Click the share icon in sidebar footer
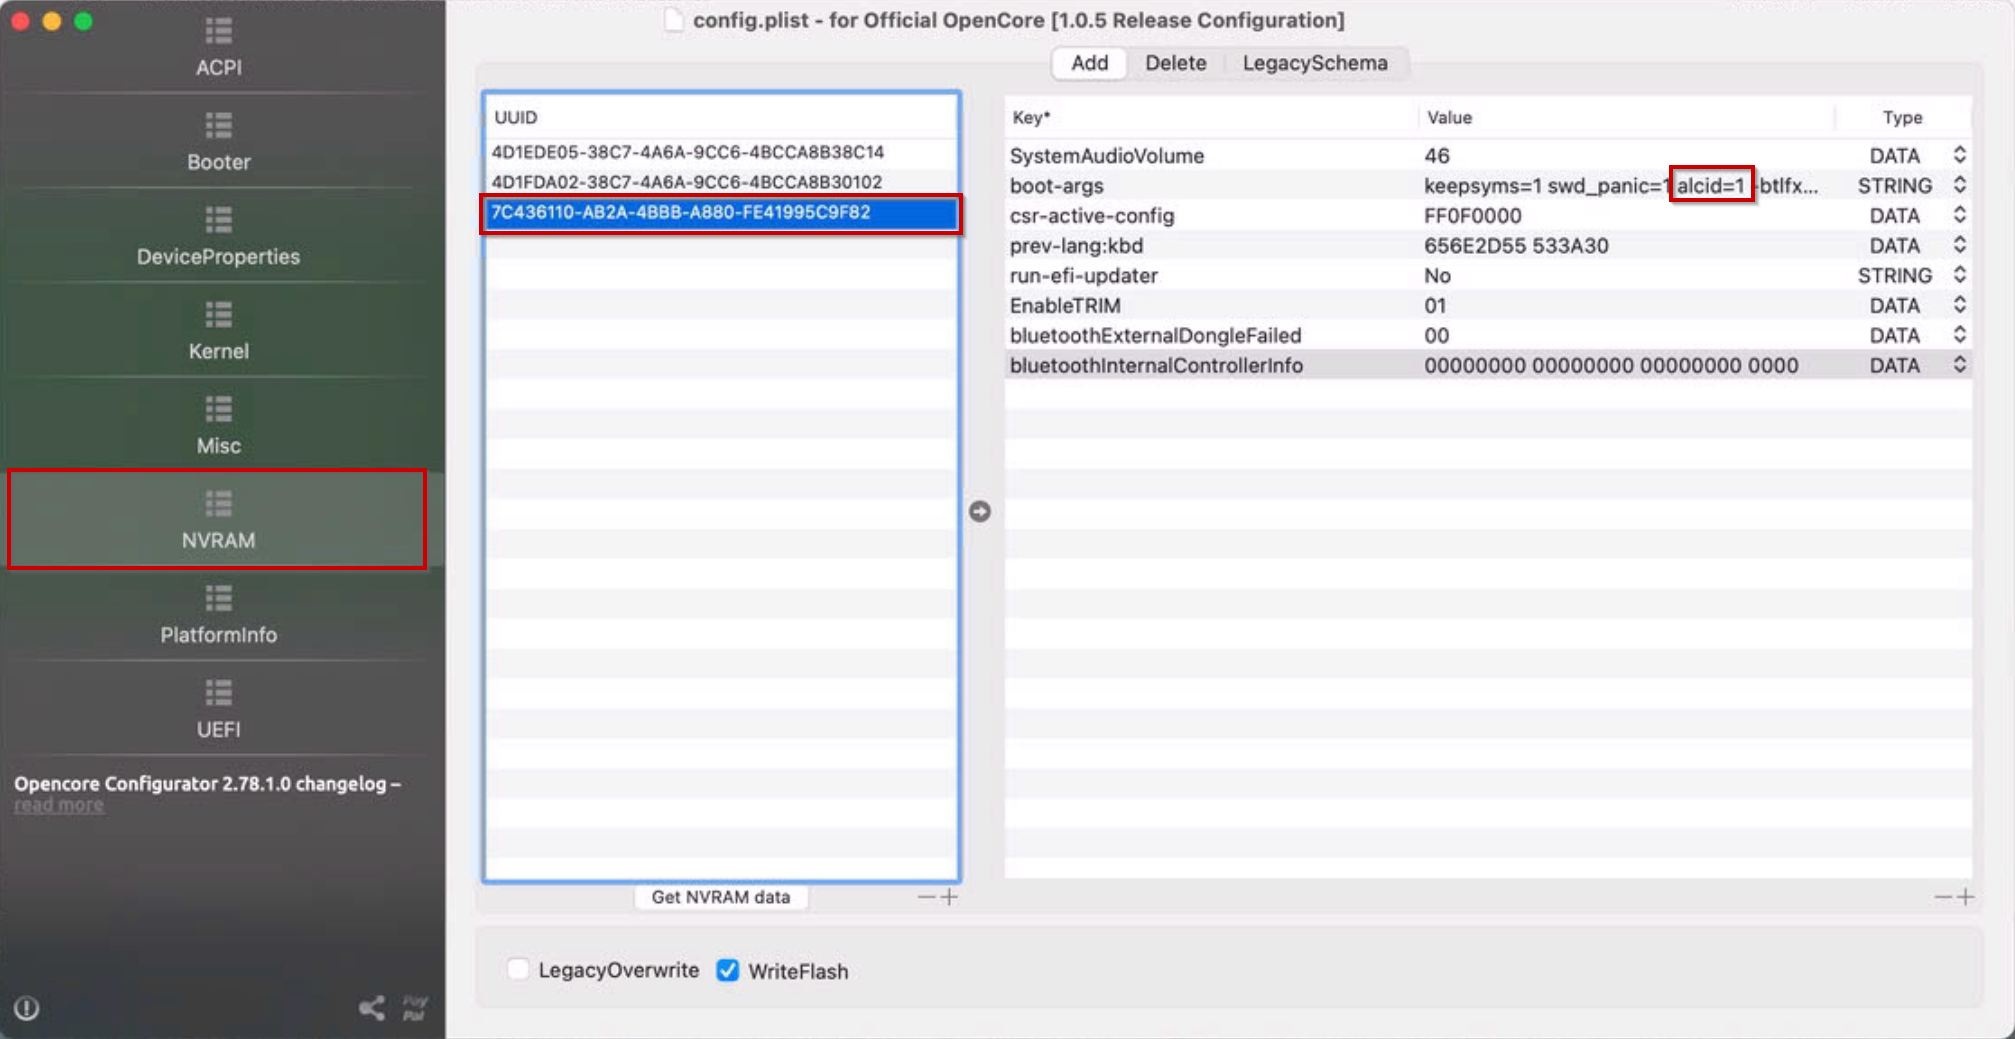 click(372, 1008)
